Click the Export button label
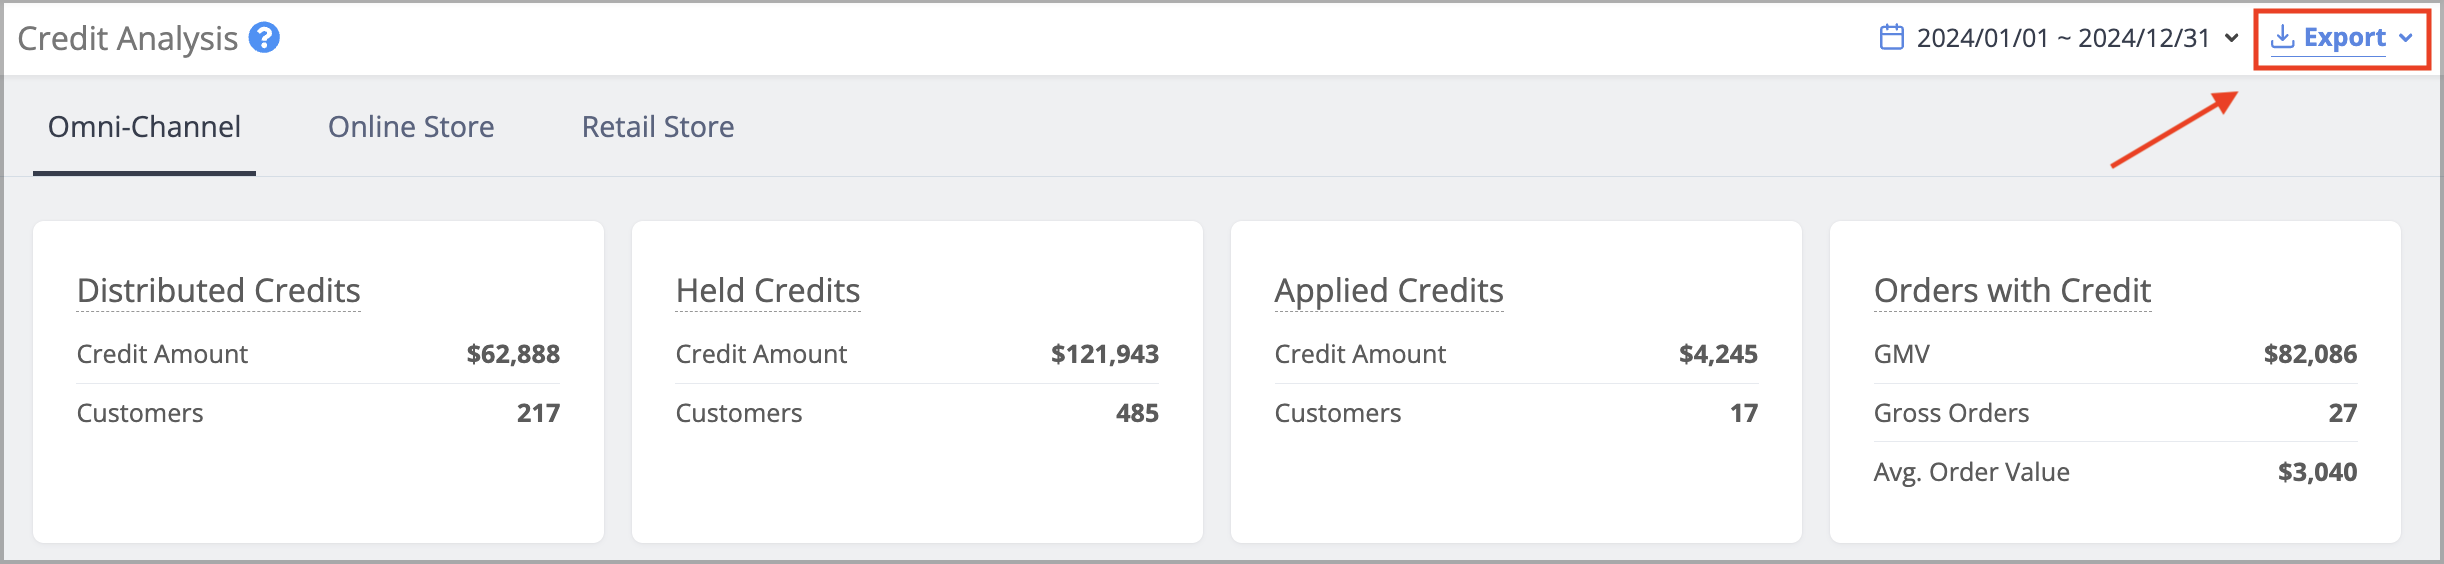2444x564 pixels. pos(2344,38)
